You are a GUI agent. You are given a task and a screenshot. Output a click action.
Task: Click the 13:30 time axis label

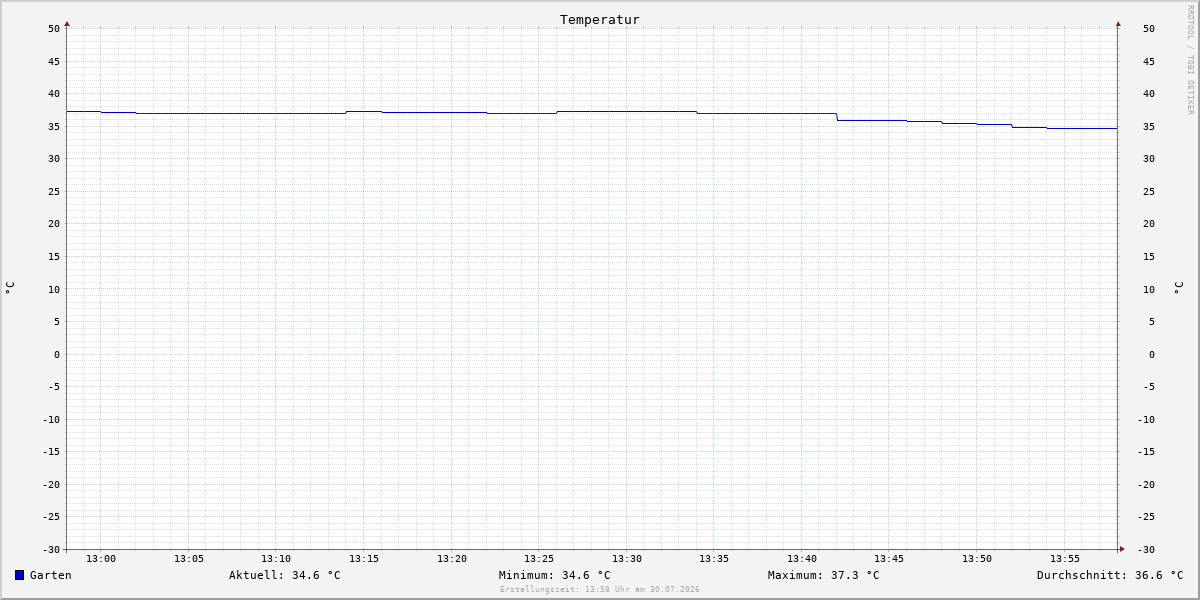click(x=627, y=559)
